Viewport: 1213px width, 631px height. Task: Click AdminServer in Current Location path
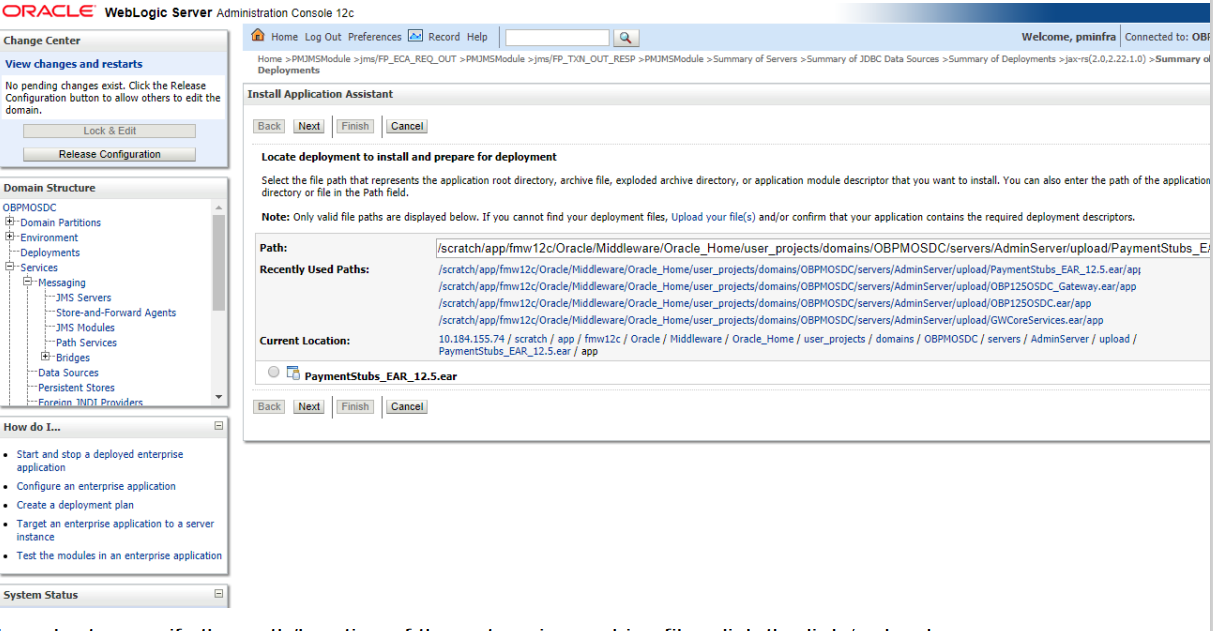(x=1060, y=339)
